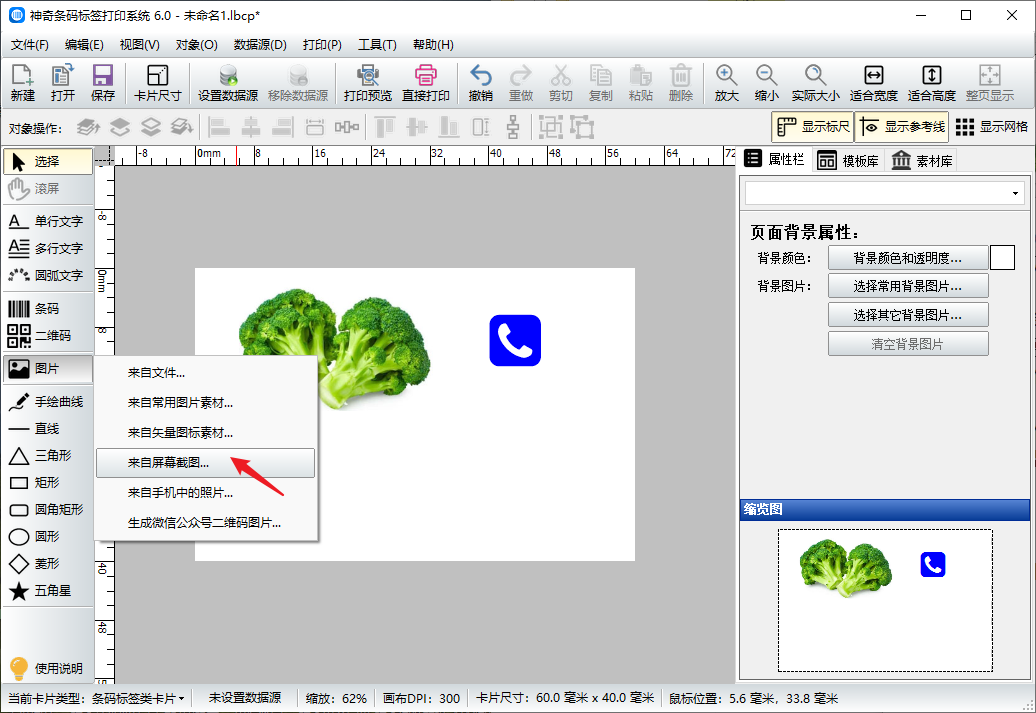Select the blue phone icon on canvas
The image size is (1036, 713).
pyautogui.click(x=515, y=340)
